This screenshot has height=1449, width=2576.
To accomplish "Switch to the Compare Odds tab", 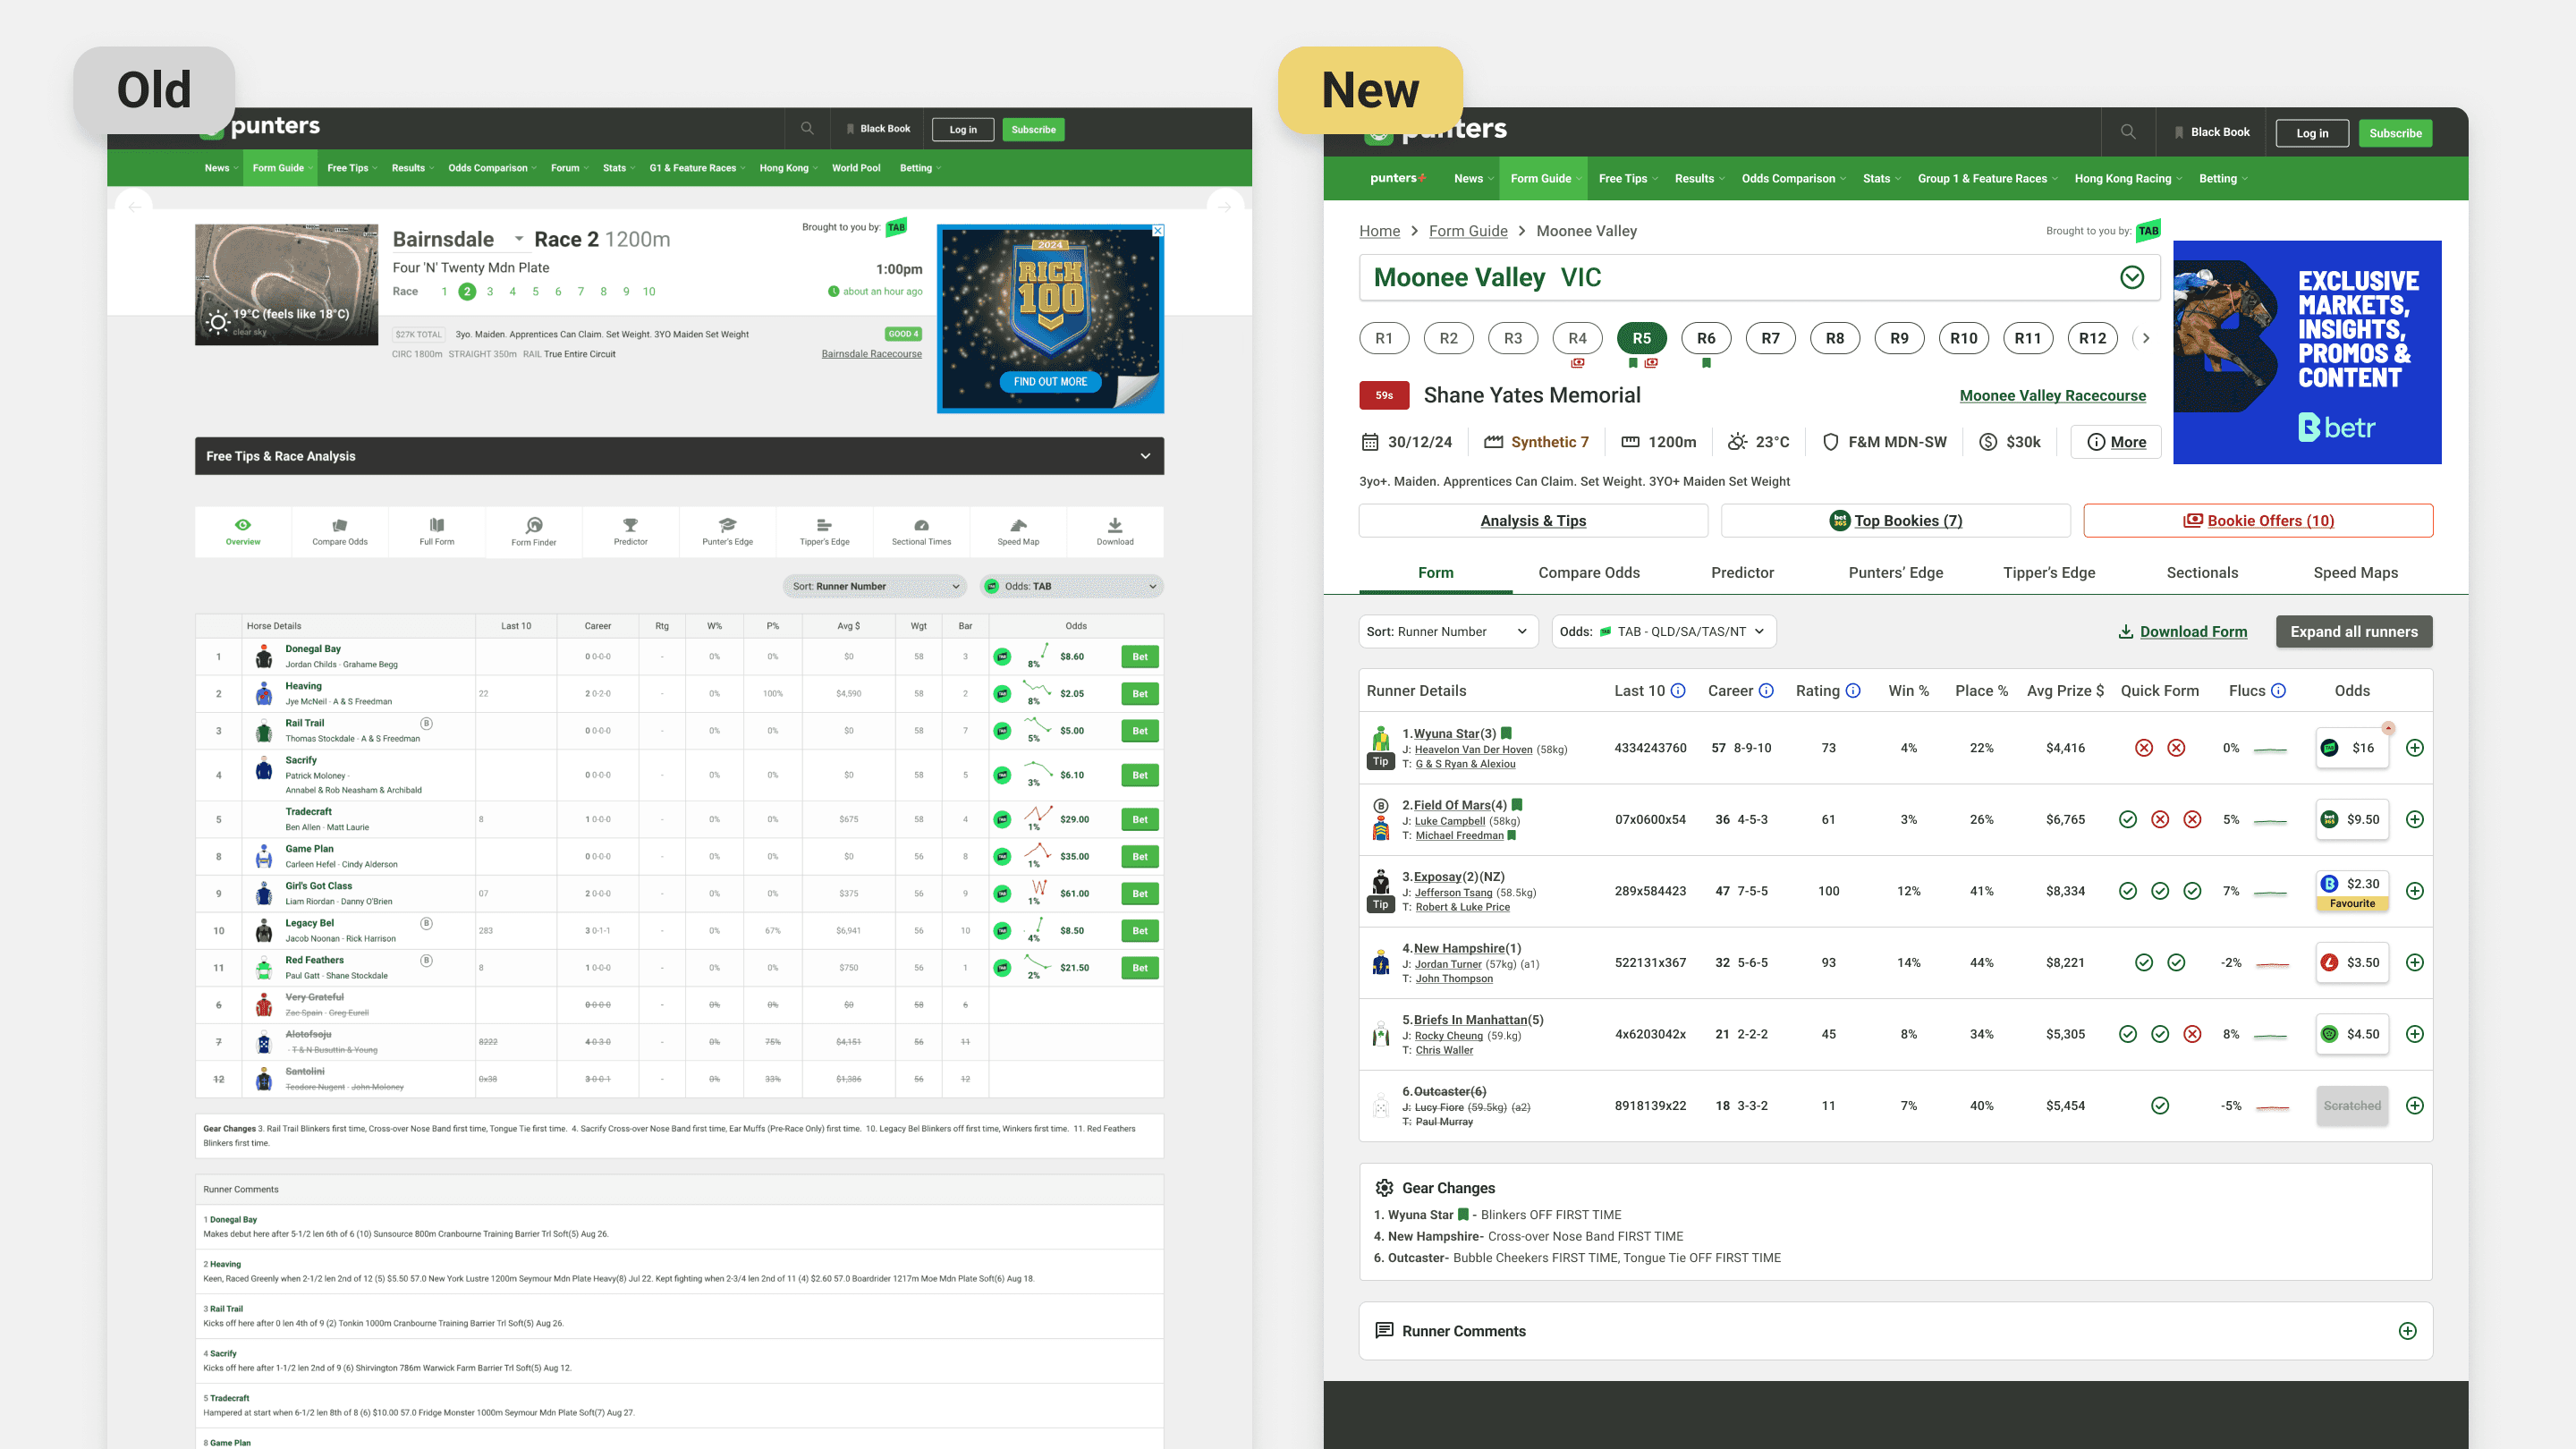I will [1588, 573].
